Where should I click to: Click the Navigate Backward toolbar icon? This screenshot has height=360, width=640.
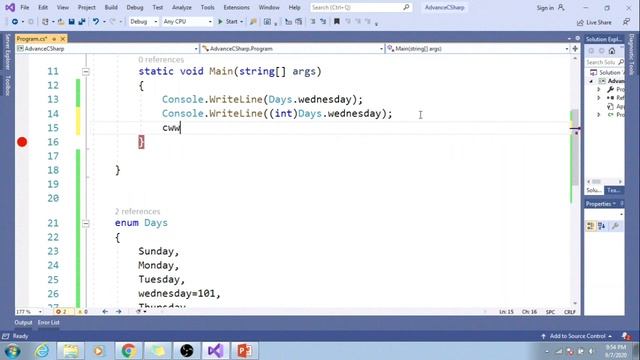[x=15, y=22]
